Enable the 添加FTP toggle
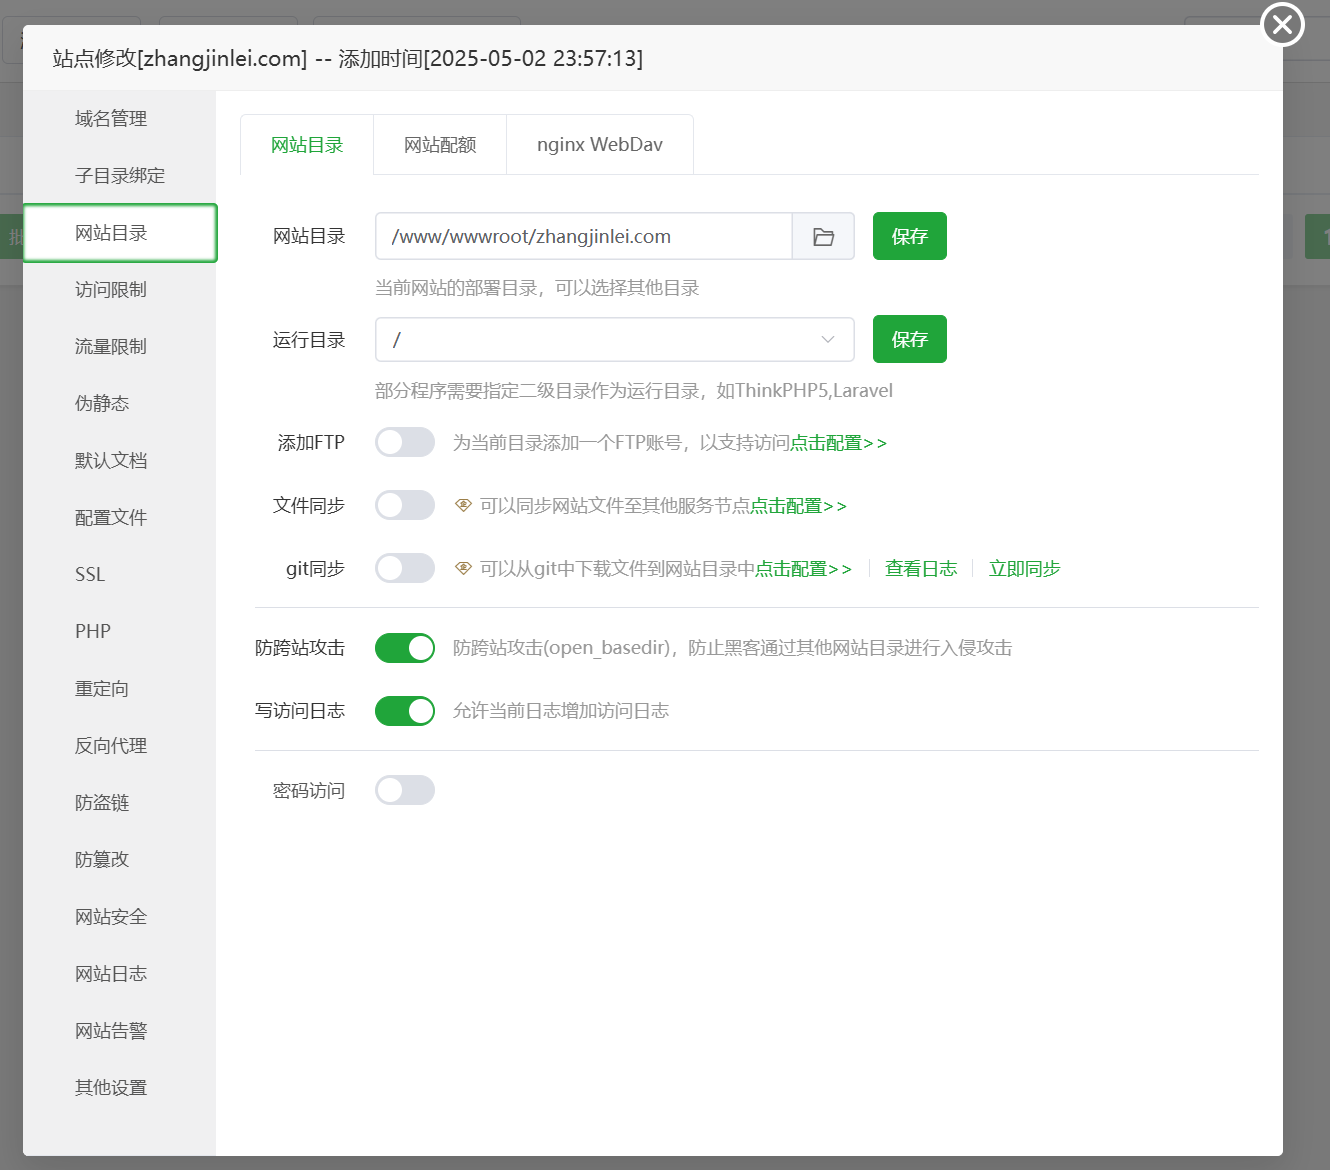1330x1170 pixels. coord(404,442)
